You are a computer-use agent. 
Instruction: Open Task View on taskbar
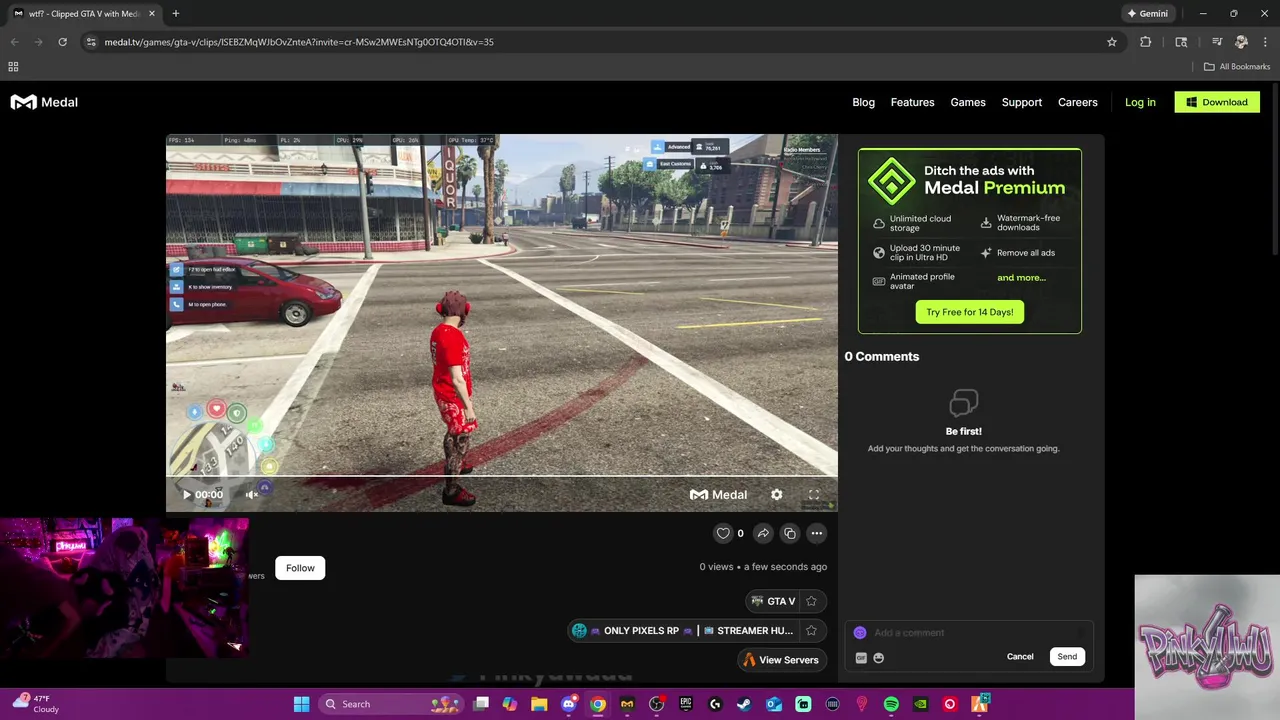click(481, 704)
